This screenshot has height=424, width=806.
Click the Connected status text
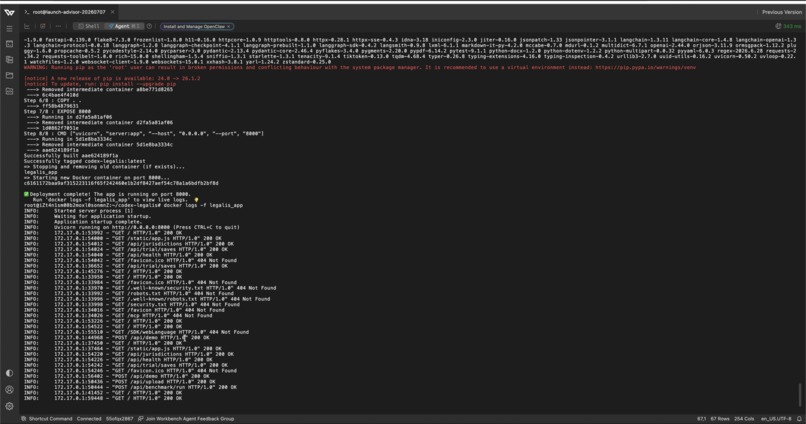pyautogui.click(x=89, y=419)
